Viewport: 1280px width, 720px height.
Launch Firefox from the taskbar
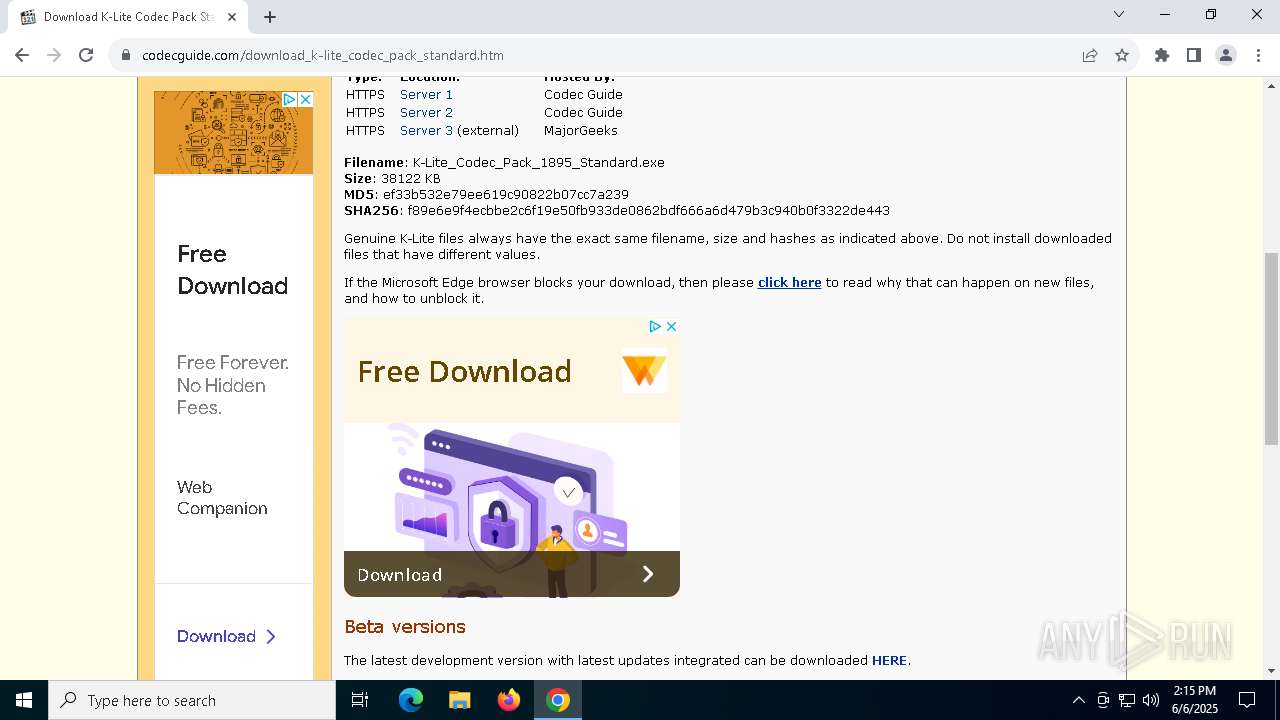pos(509,700)
